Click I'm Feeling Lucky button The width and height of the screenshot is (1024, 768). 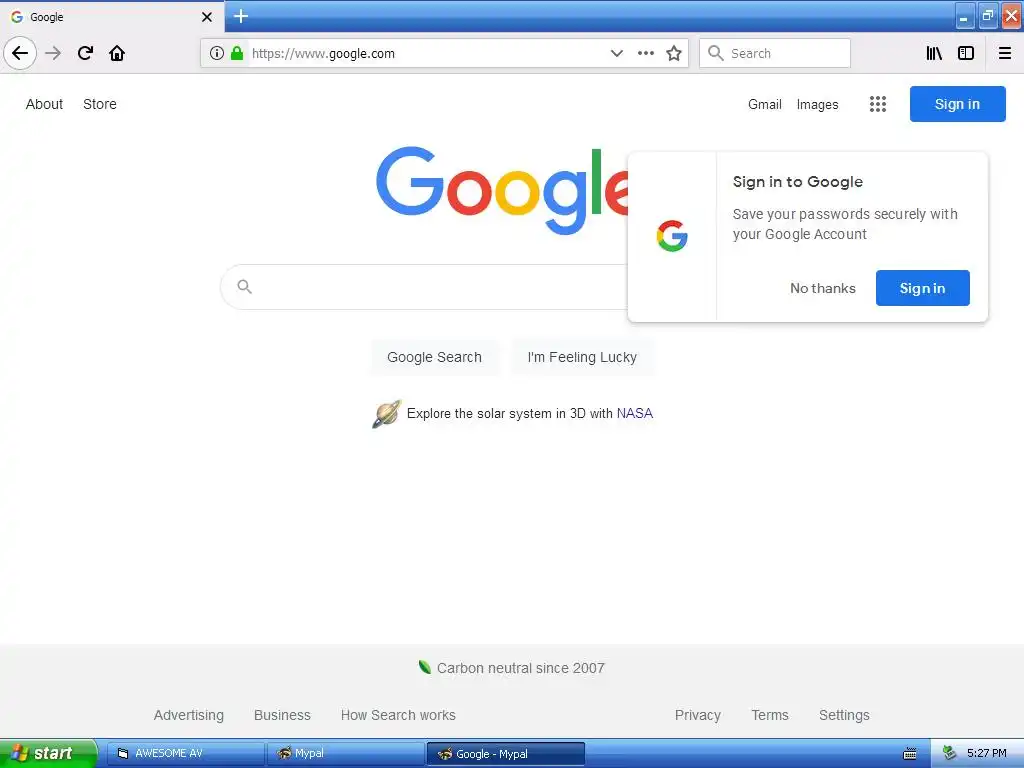click(582, 357)
